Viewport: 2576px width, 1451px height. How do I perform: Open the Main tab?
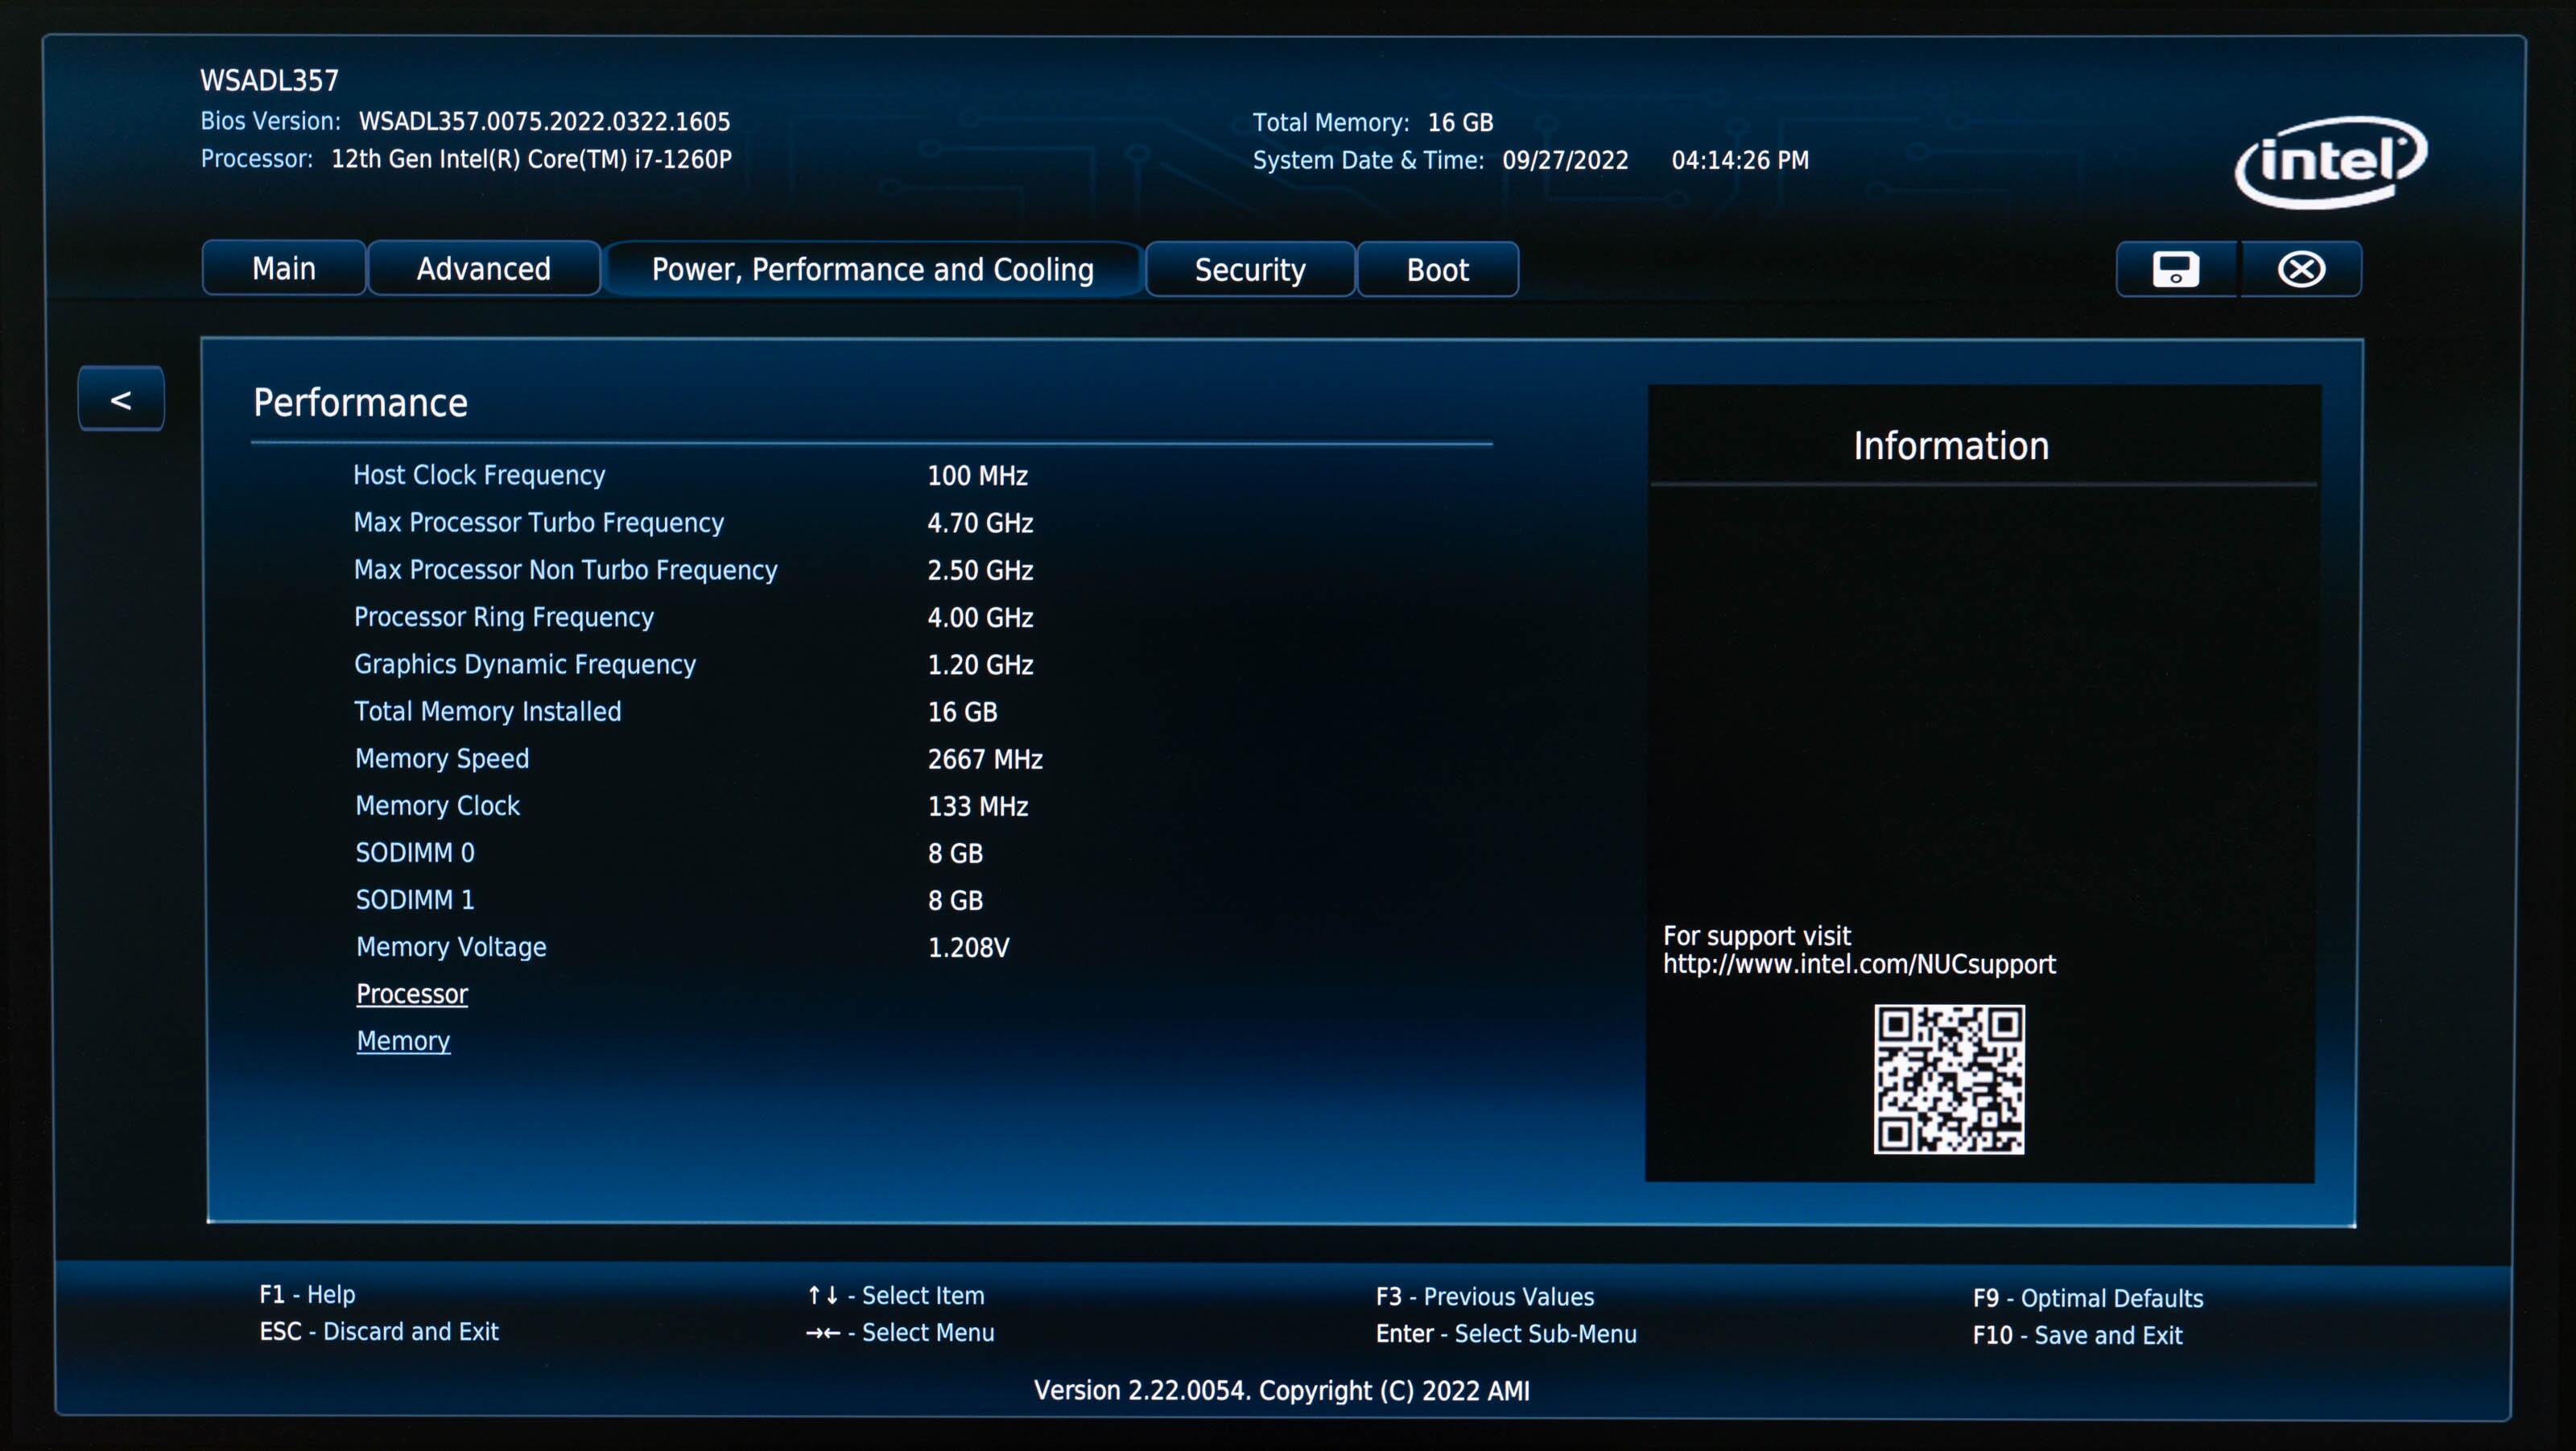click(284, 269)
